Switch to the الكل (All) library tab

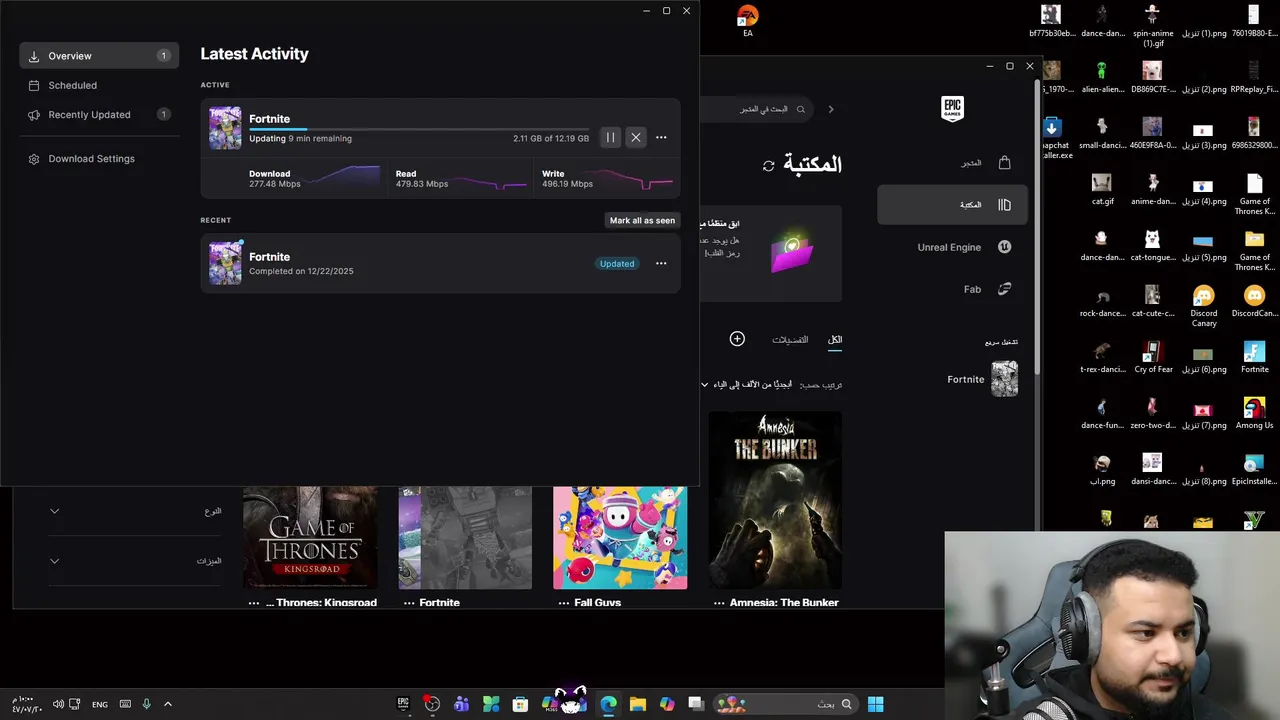coord(835,340)
